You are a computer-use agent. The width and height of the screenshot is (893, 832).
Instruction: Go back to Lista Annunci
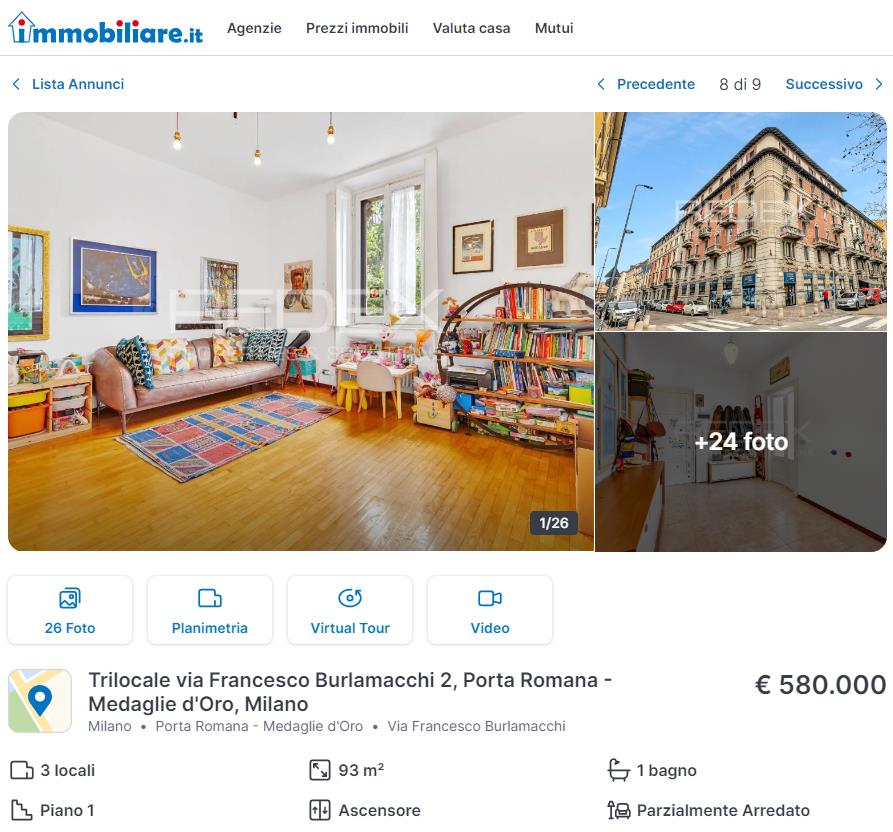pos(78,84)
